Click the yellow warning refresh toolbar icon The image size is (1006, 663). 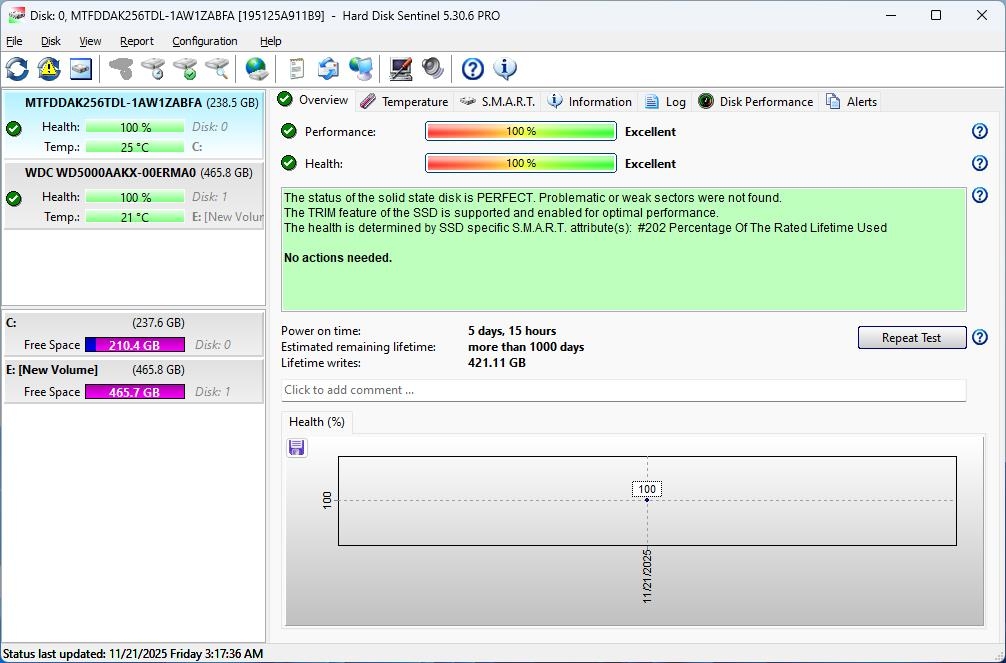49,69
